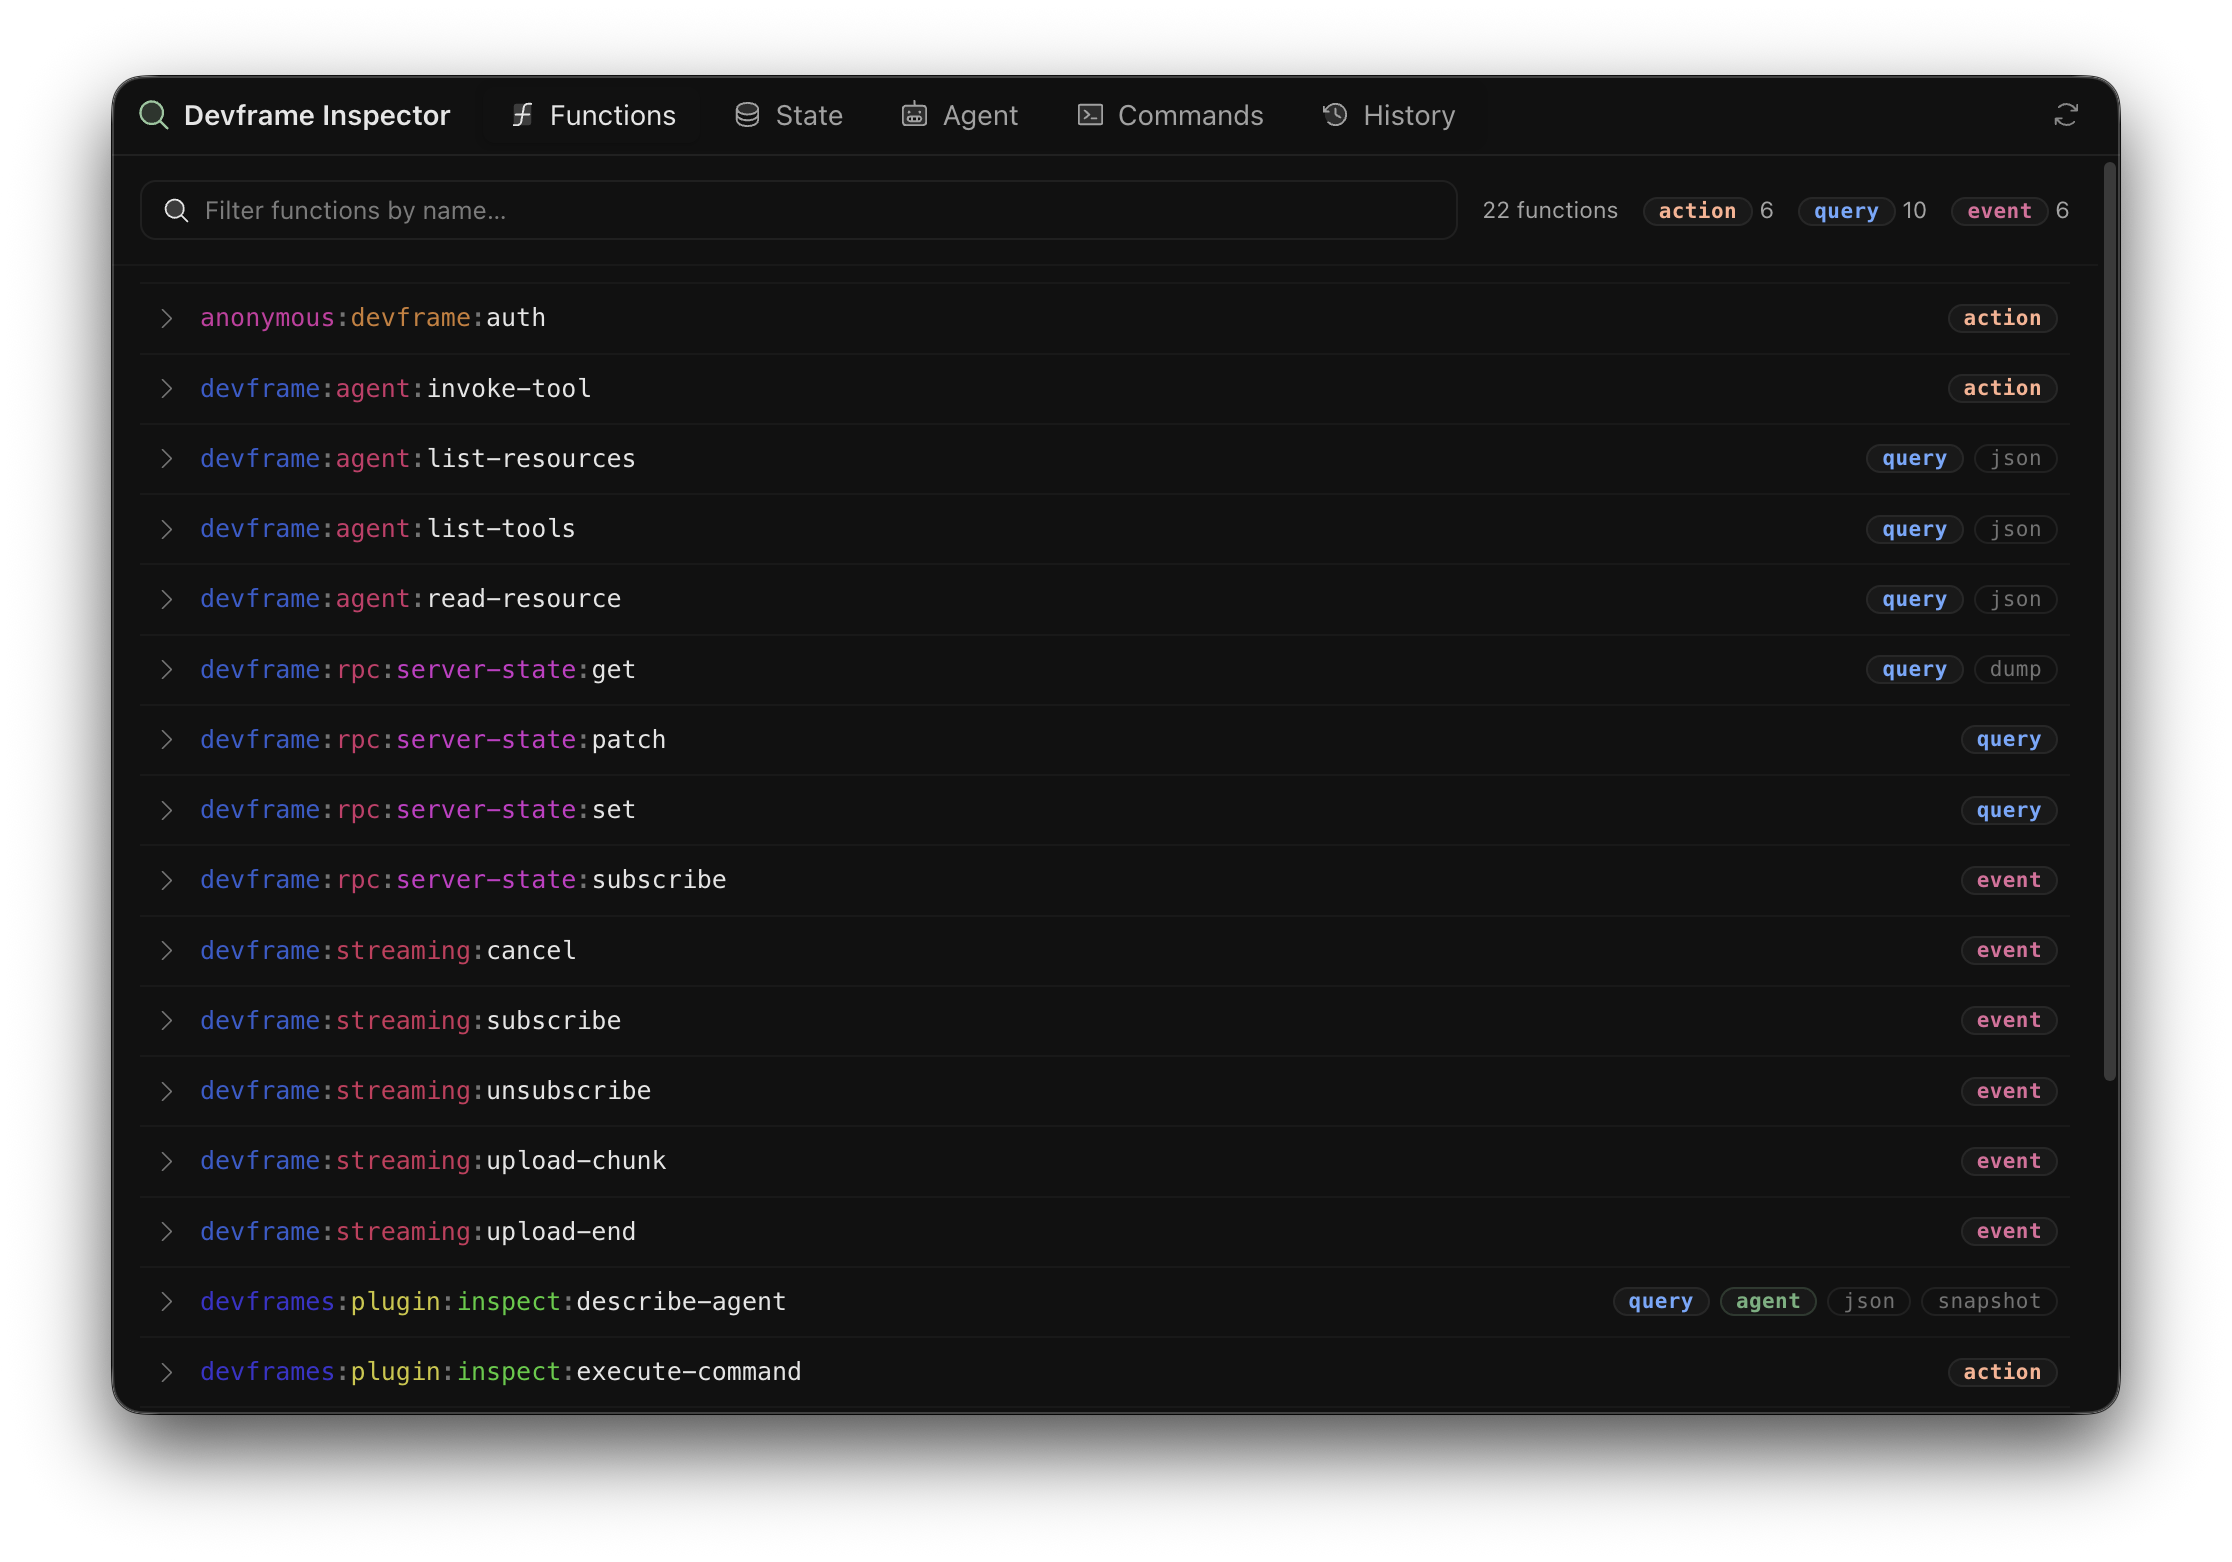Expand devframe:streaming:subscribe chevron
The image size is (2232, 1562).
(x=167, y=1020)
